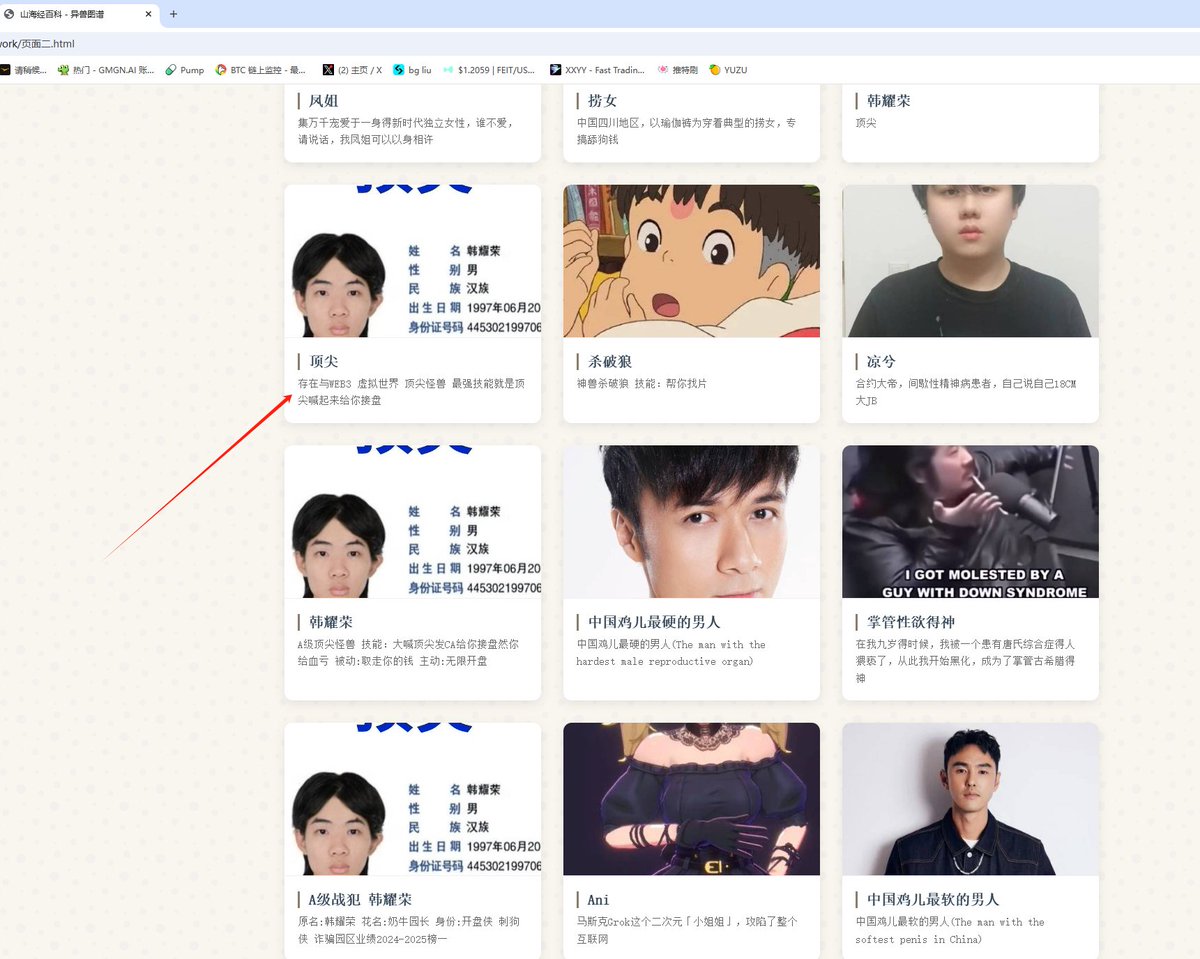This screenshot has height=959, width=1200.
Task: Click the description starting 'A级顶尖怪兽 技能'
Action: [408, 653]
